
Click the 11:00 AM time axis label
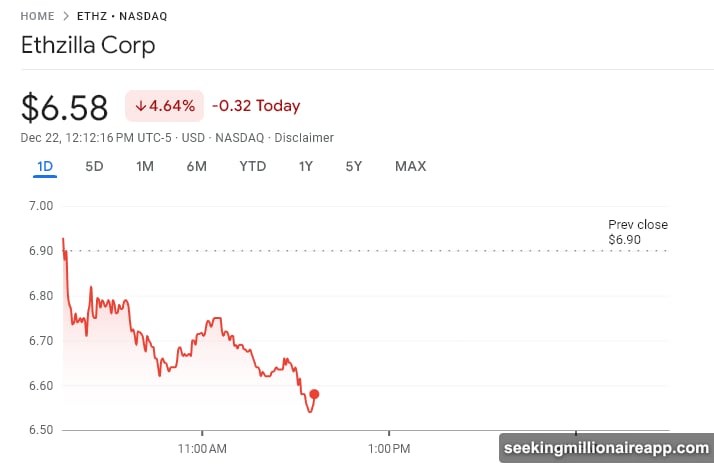202,449
